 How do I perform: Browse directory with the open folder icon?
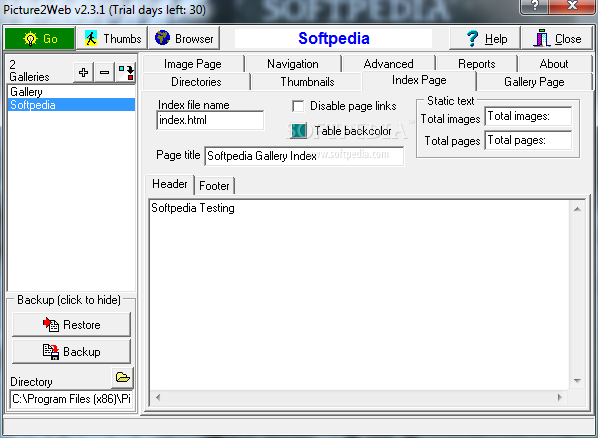122,378
